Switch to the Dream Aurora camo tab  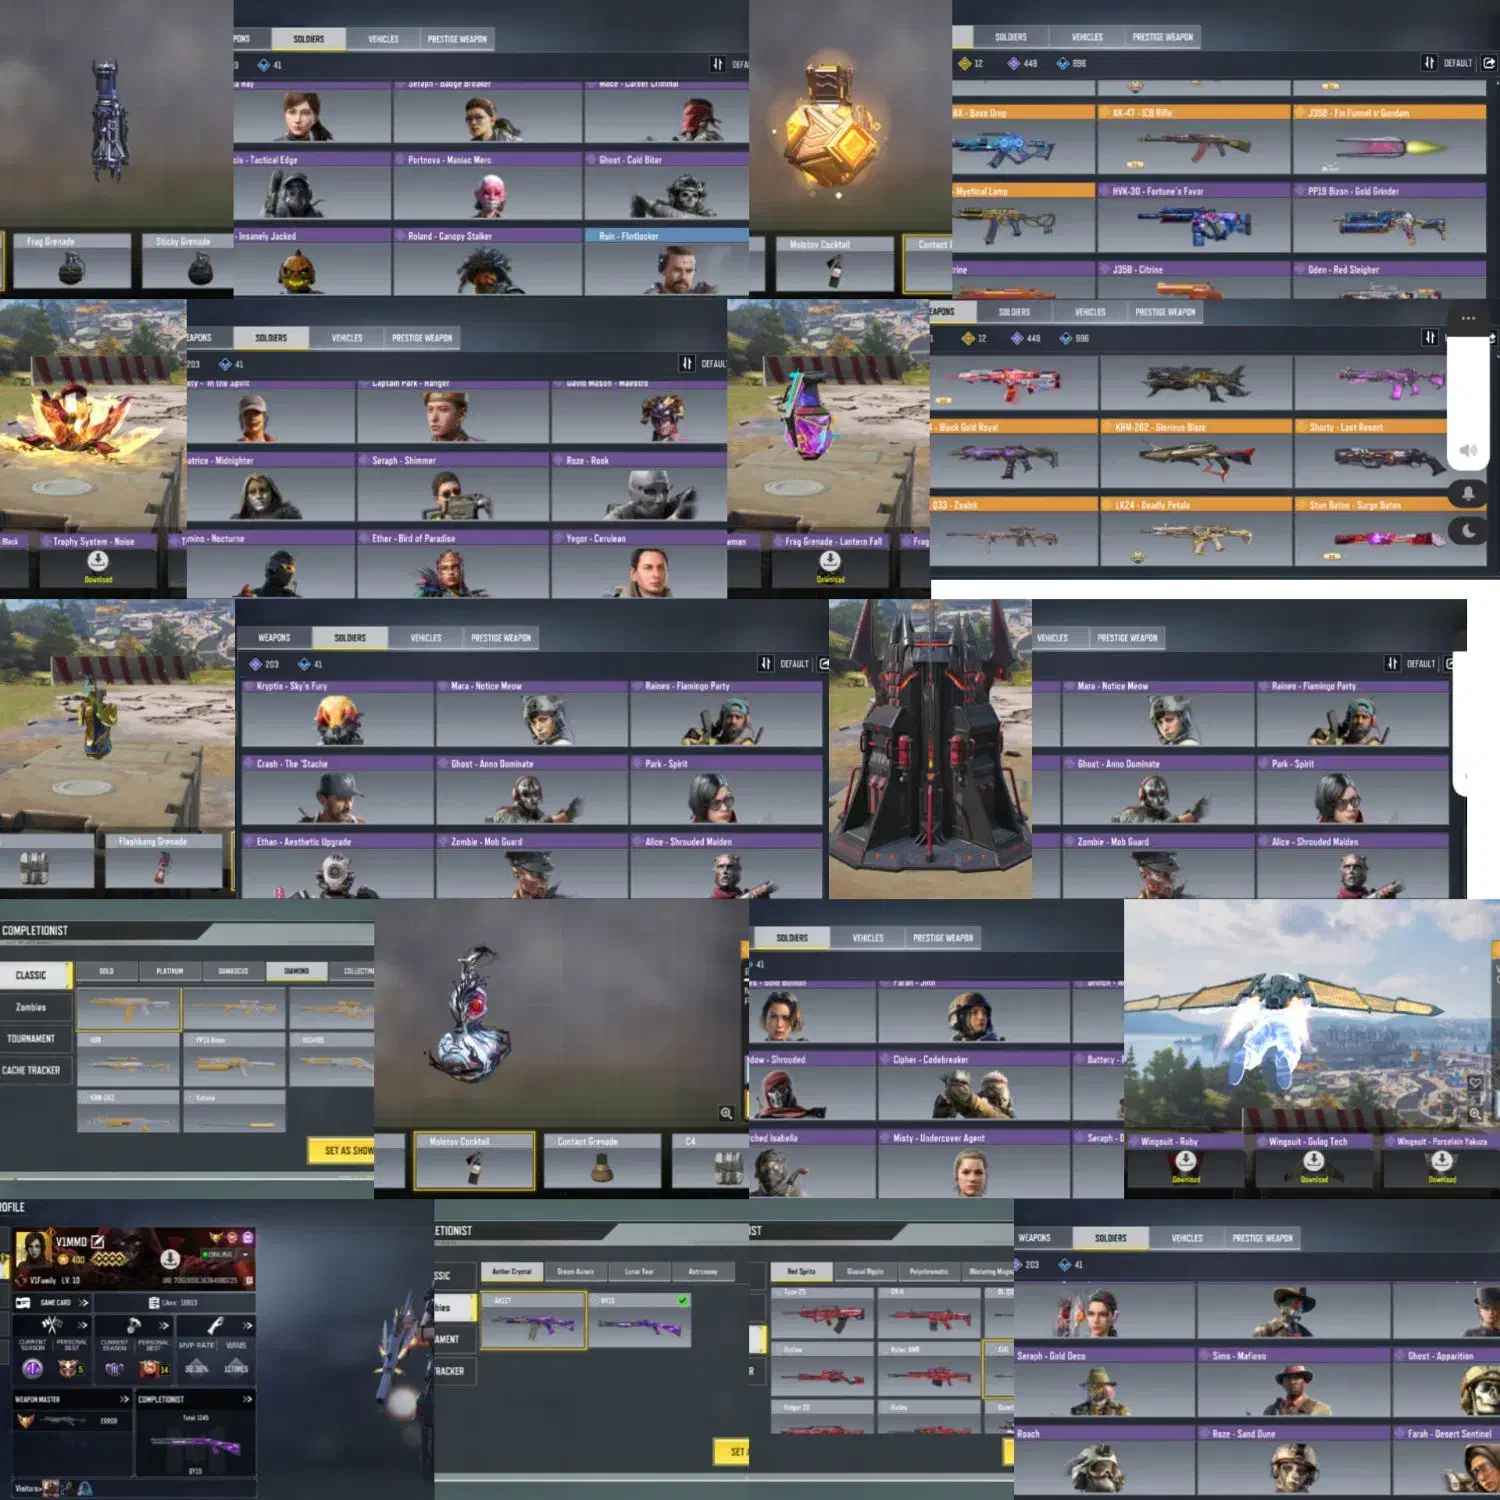click(x=575, y=1271)
